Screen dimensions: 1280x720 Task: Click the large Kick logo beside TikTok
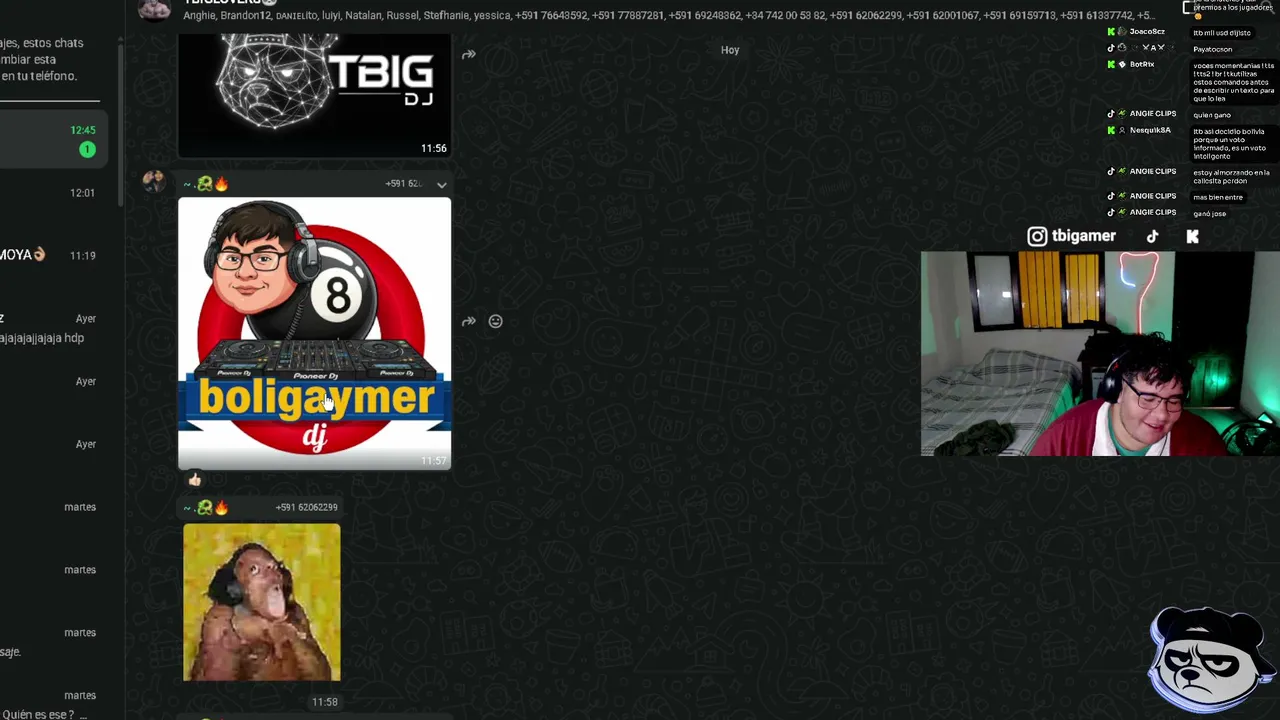coord(1192,236)
